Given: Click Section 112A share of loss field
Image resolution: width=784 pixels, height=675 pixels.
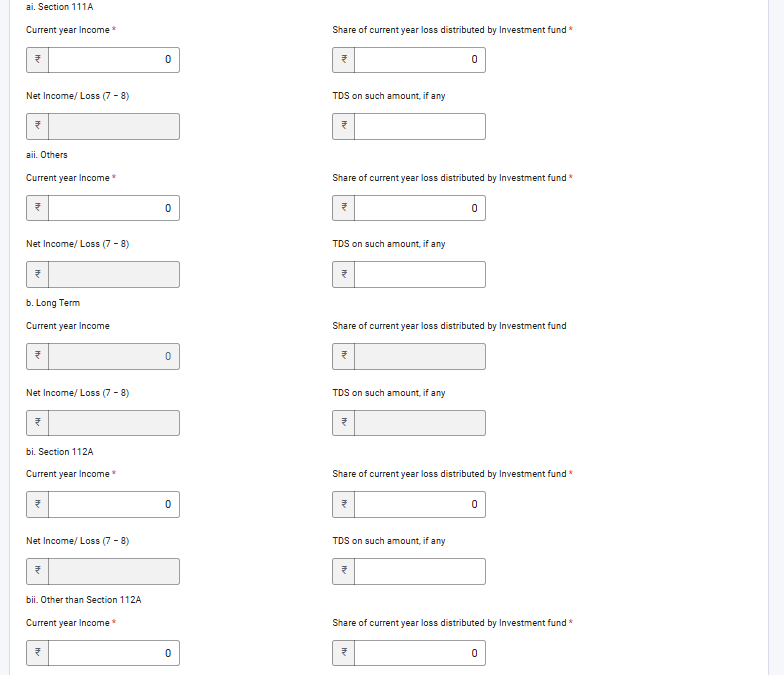Looking at the screenshot, I should (x=420, y=504).
